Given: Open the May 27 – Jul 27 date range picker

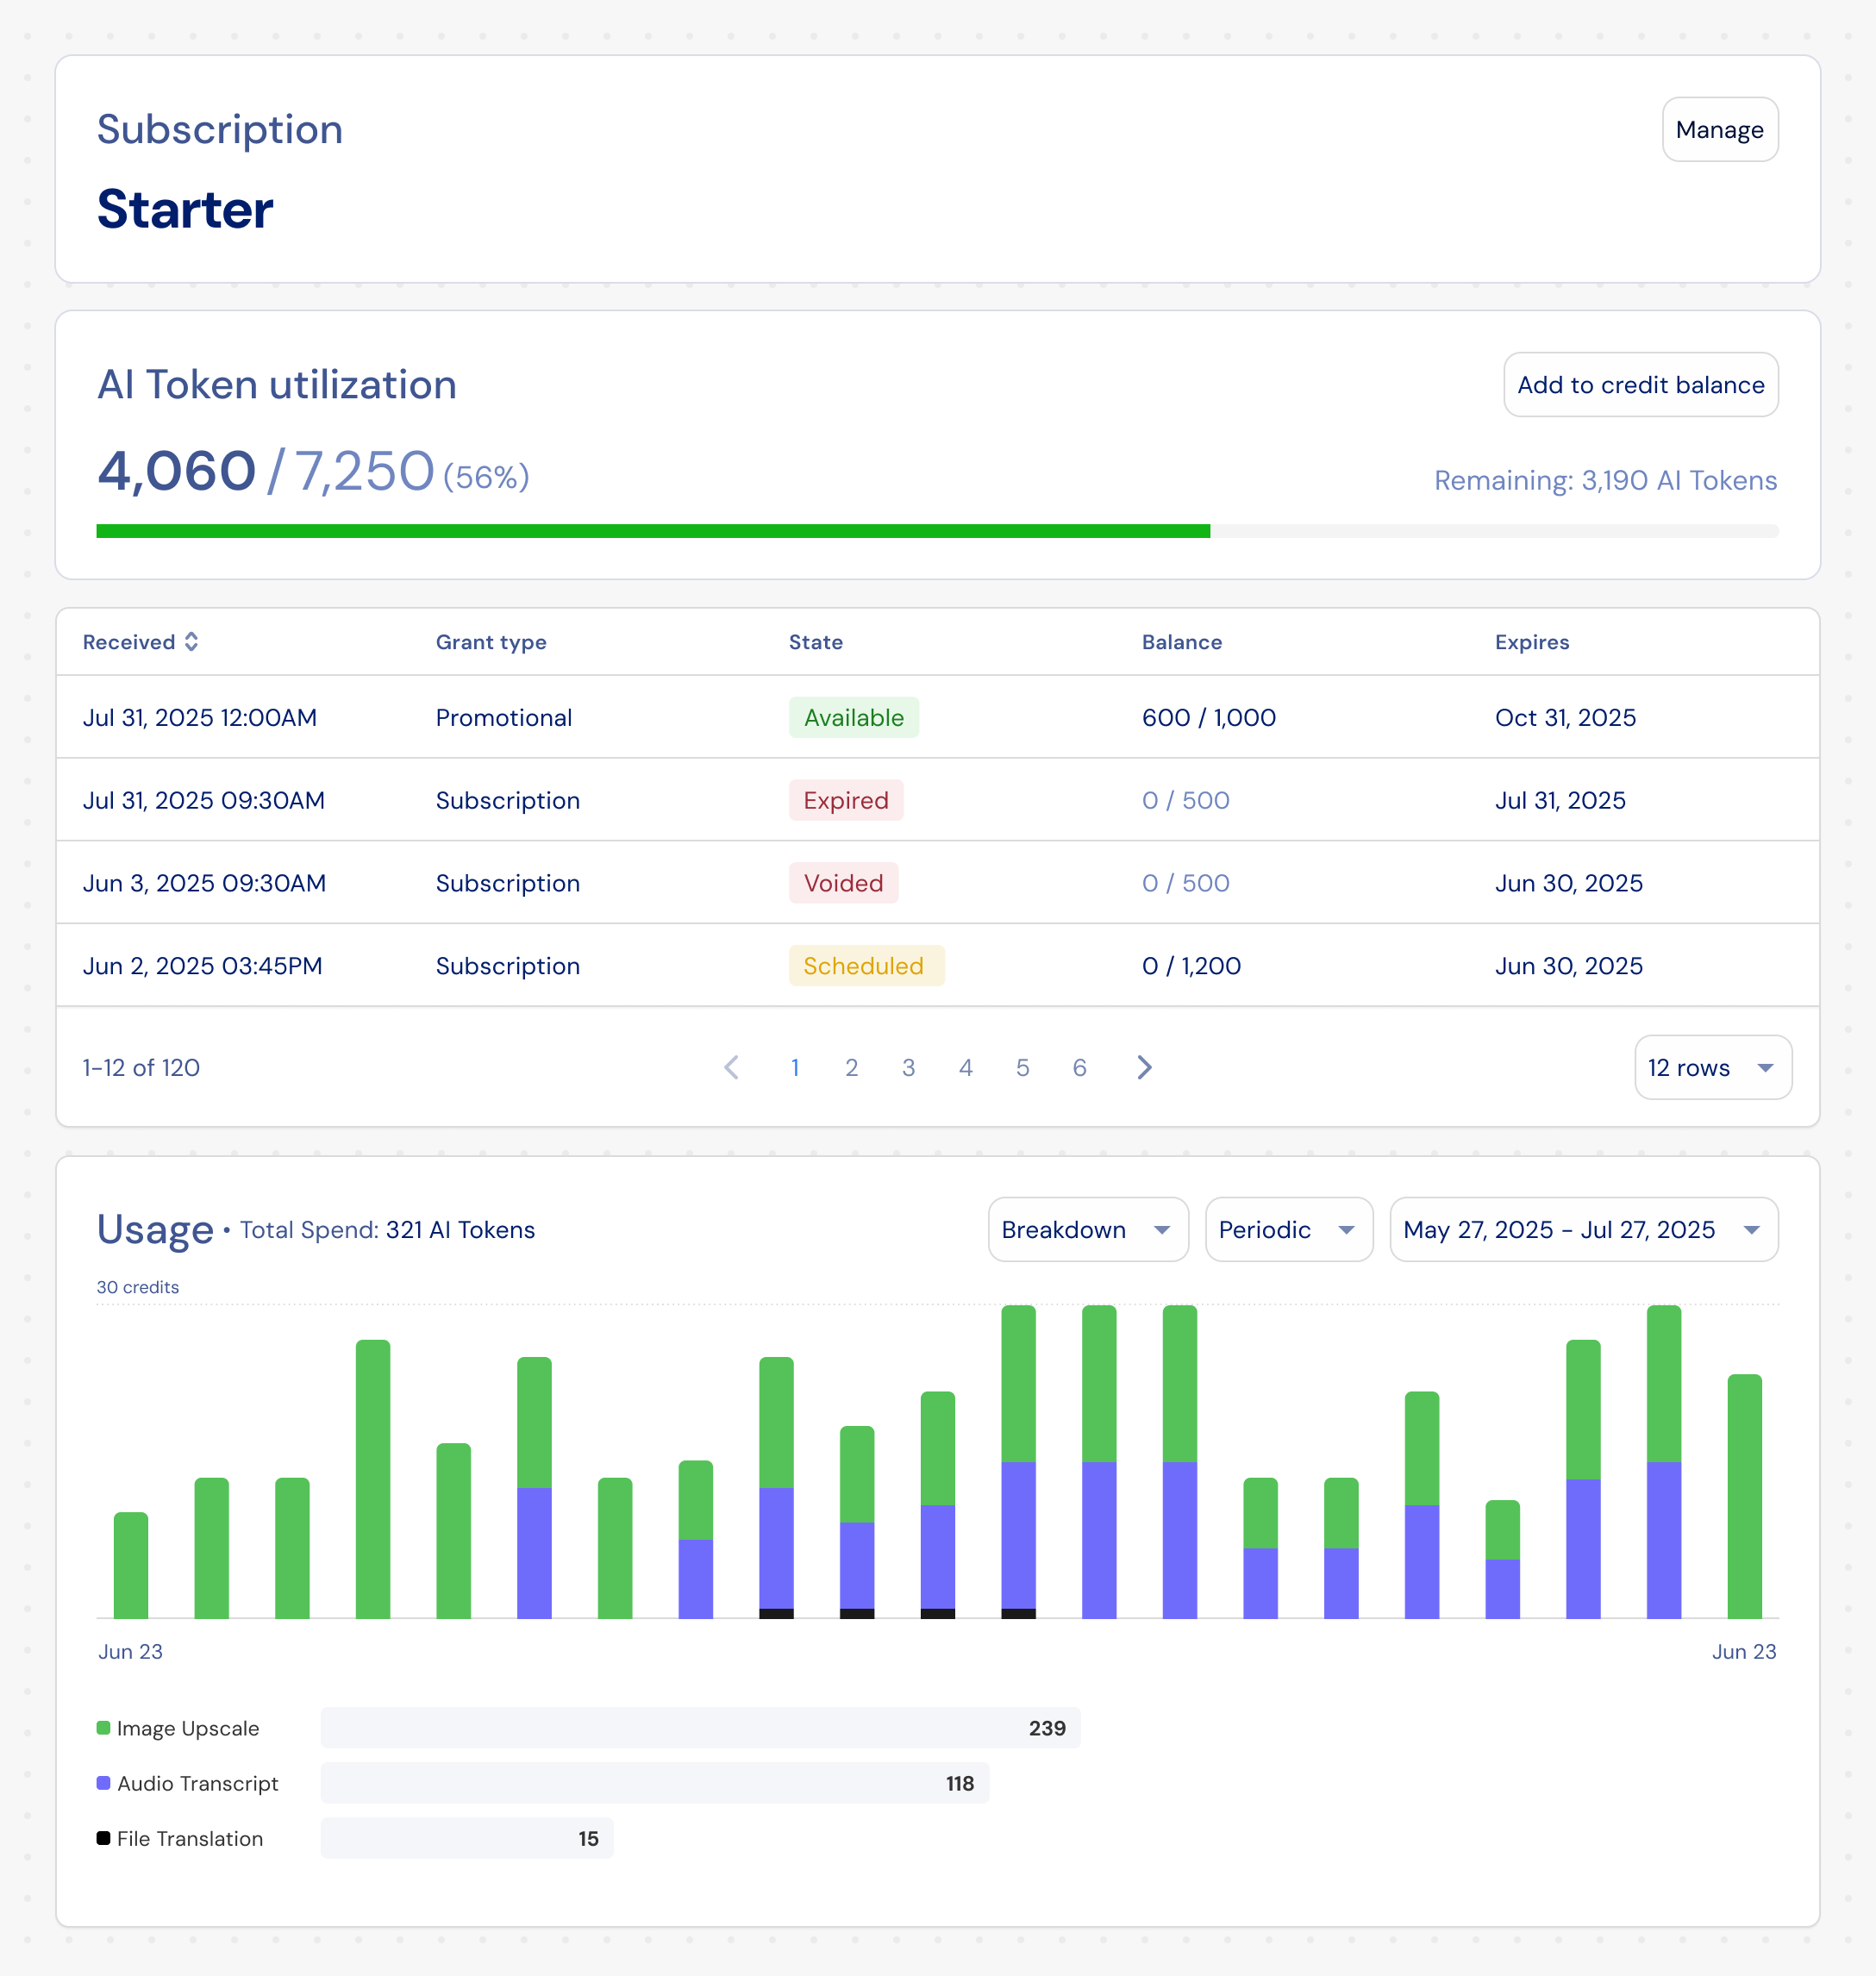Looking at the screenshot, I should tap(1583, 1229).
